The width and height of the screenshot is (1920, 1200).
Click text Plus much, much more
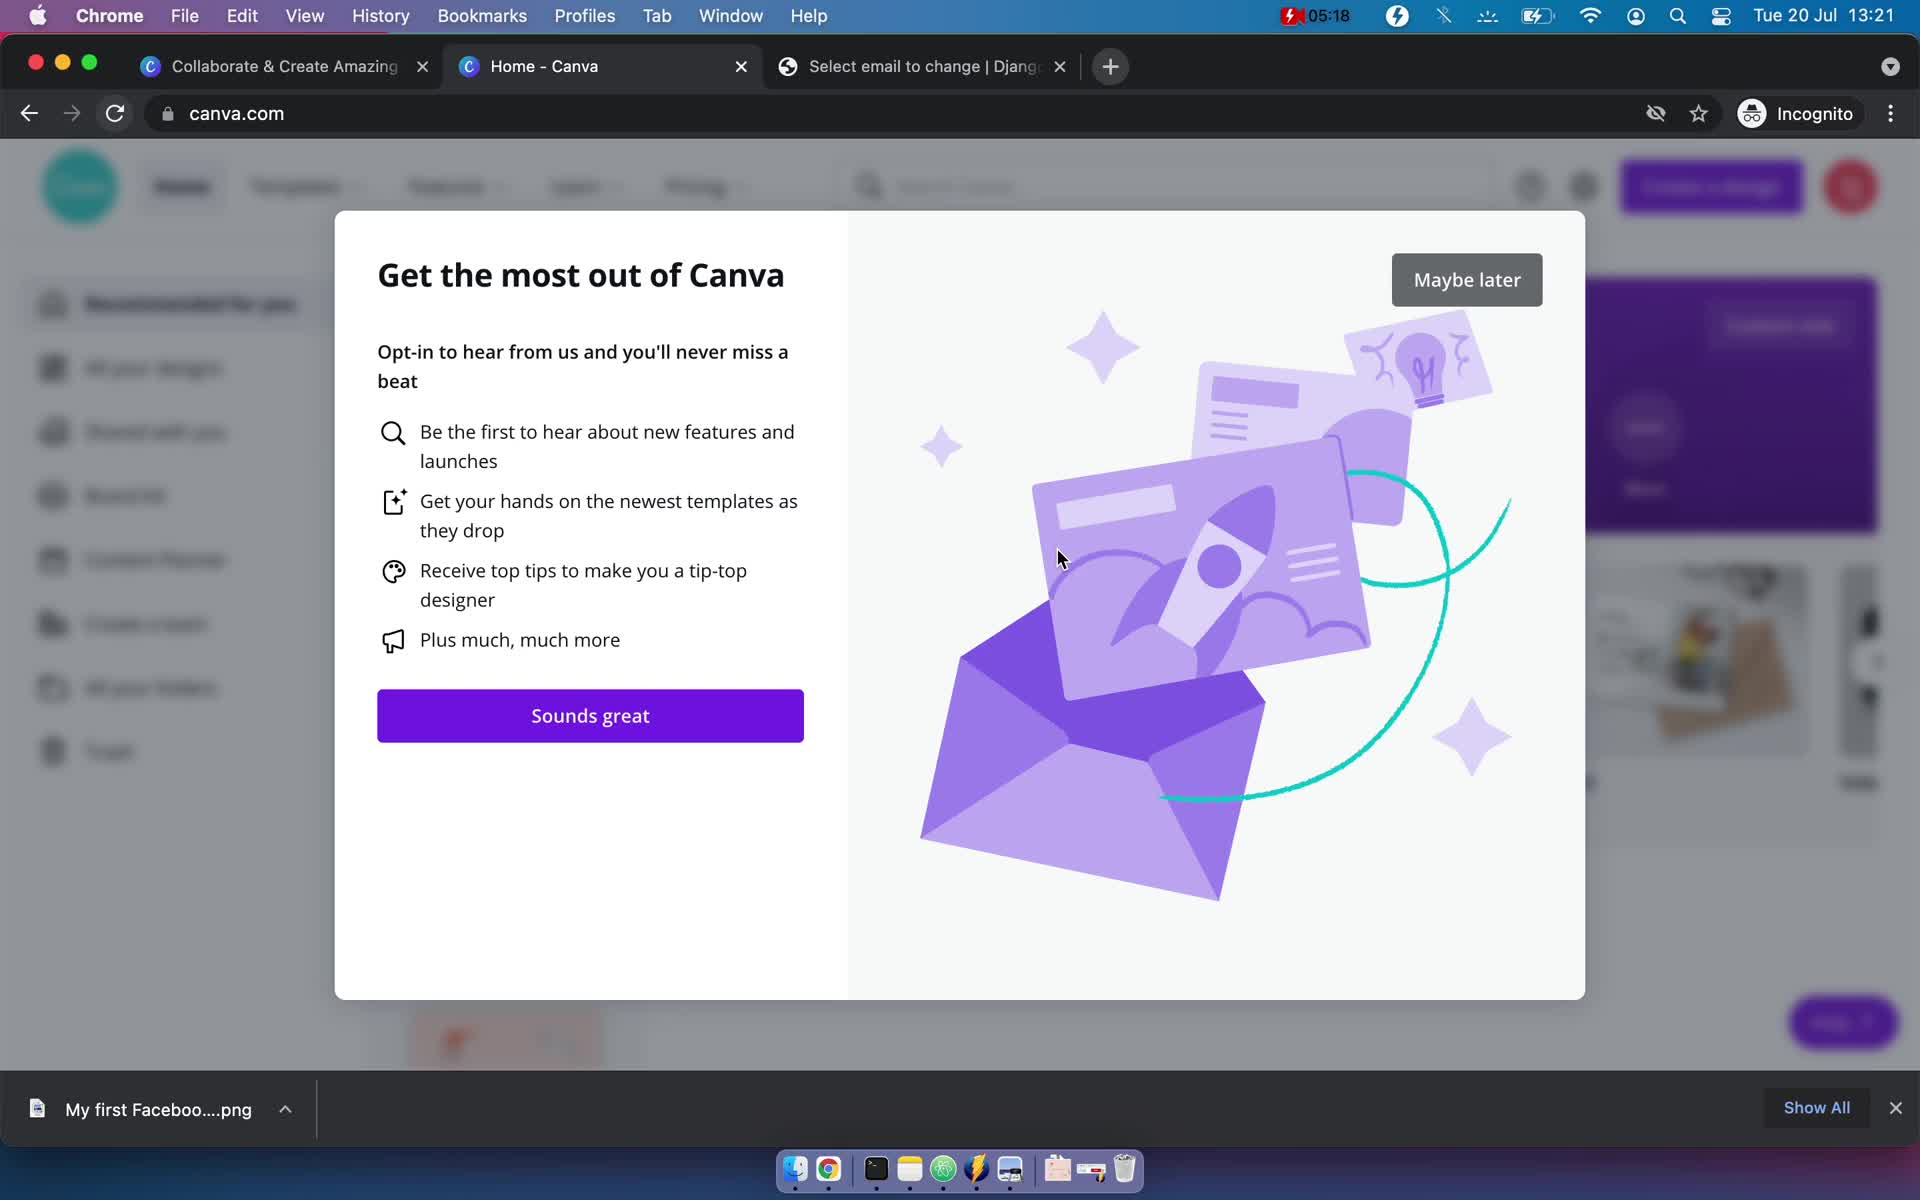click(520, 640)
